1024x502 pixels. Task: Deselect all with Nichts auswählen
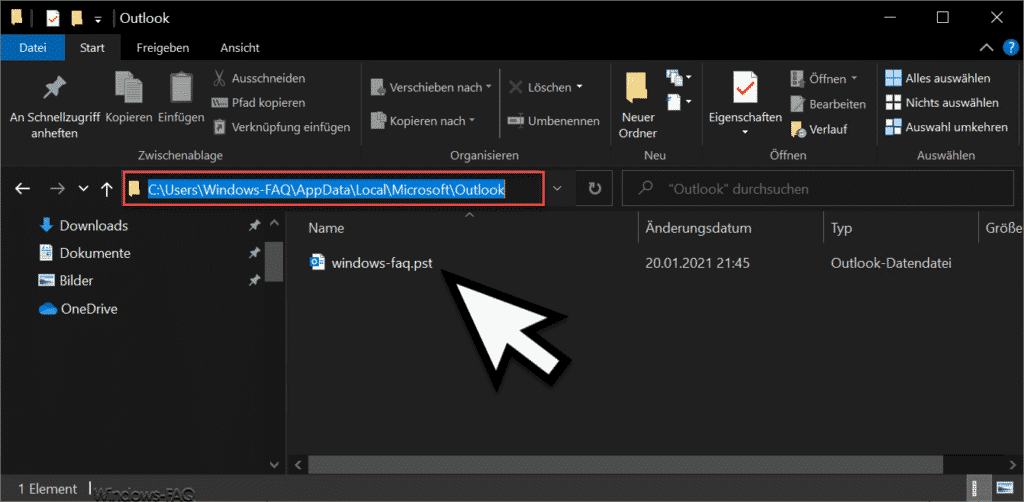[942, 102]
